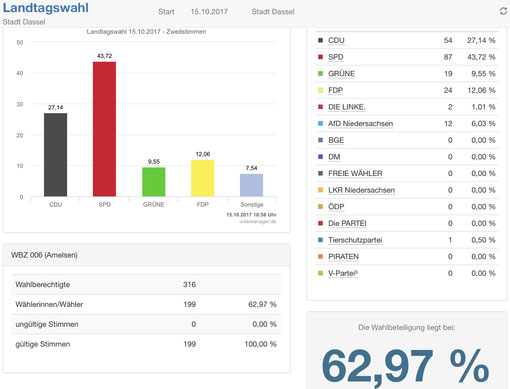Click the light blue Sonstige bar
Screen dimensions: 510x389
pos(251,185)
